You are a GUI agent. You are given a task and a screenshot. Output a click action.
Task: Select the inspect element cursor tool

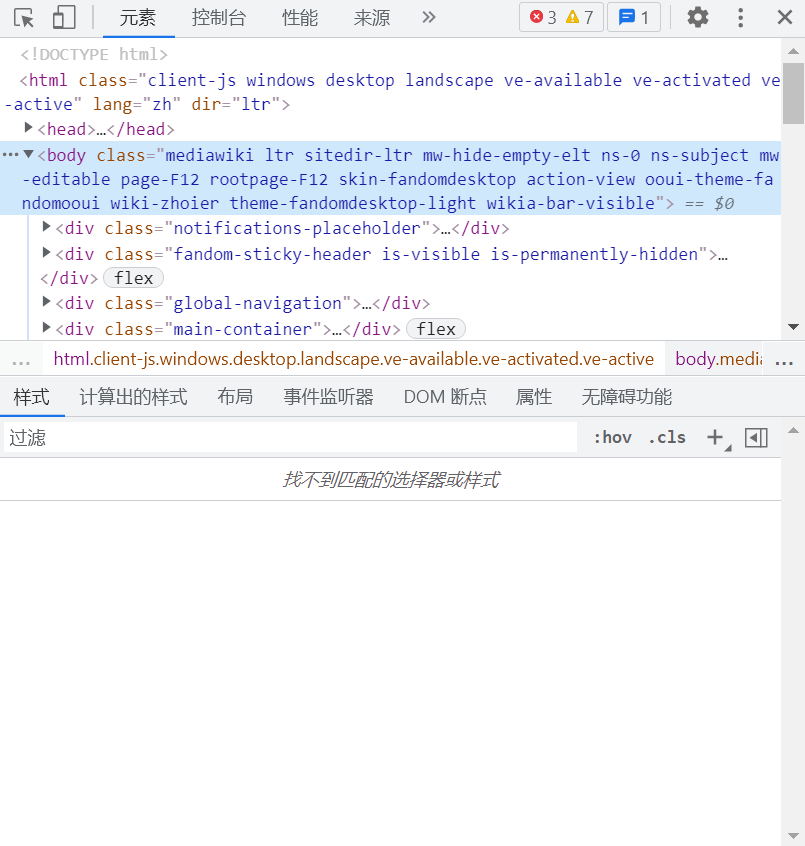pos(24,17)
